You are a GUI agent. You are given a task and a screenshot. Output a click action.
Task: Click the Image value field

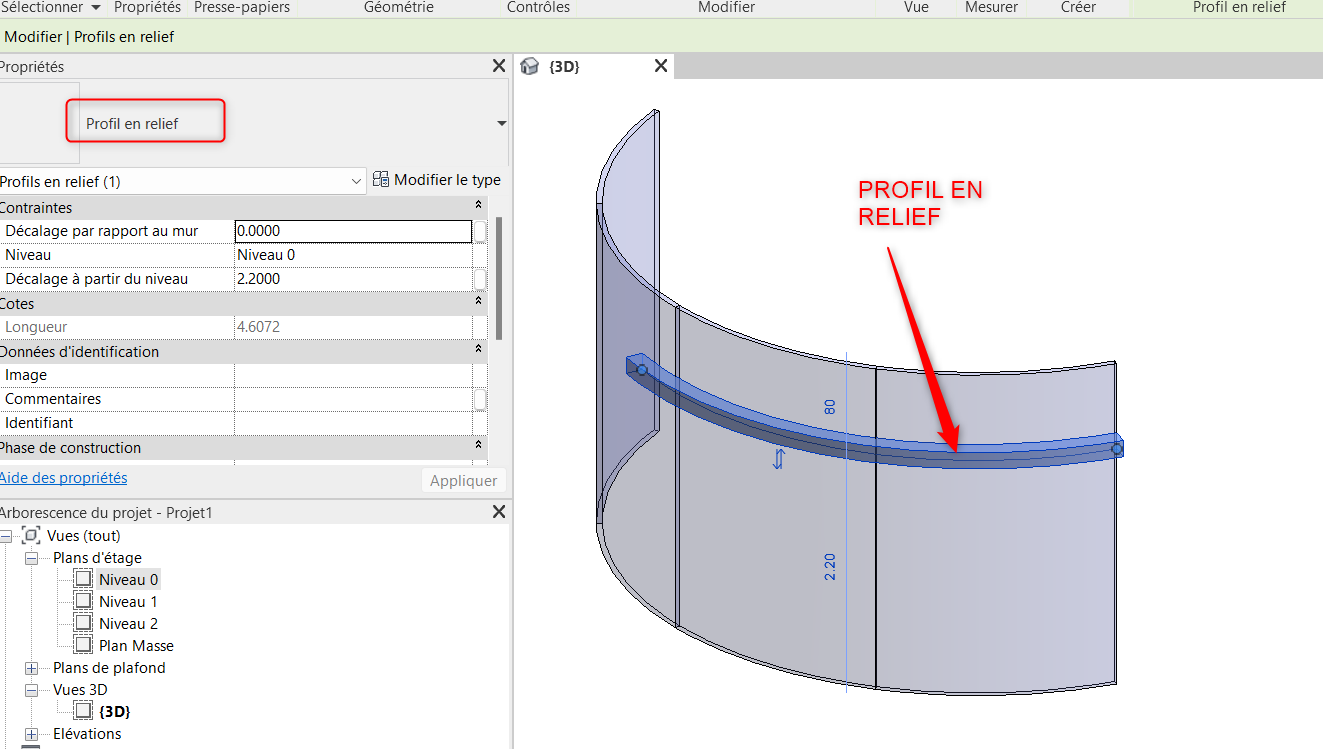[x=353, y=375]
